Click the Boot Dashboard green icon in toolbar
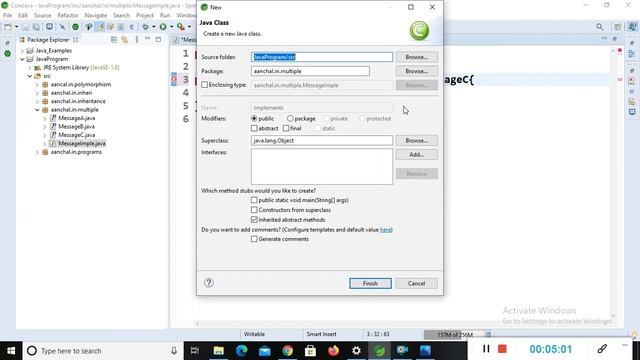The height and width of the screenshot is (360, 640). click(x=76, y=27)
